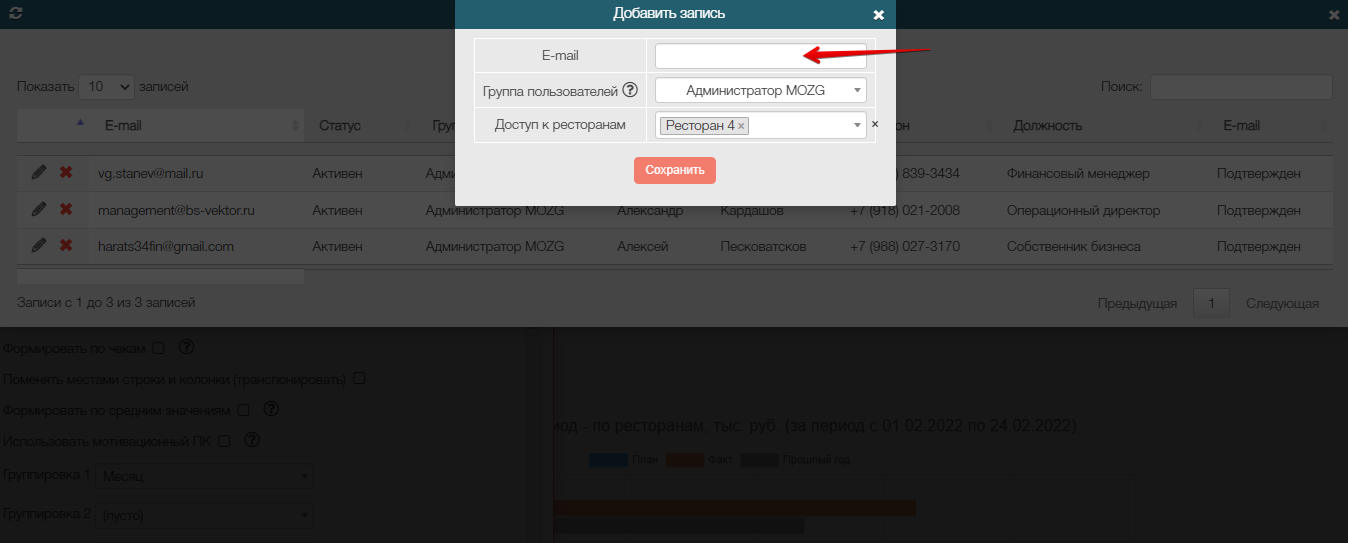Click the harats34fin@gmail.com email cell
Image resolution: width=1348 pixels, height=543 pixels.
(166, 247)
